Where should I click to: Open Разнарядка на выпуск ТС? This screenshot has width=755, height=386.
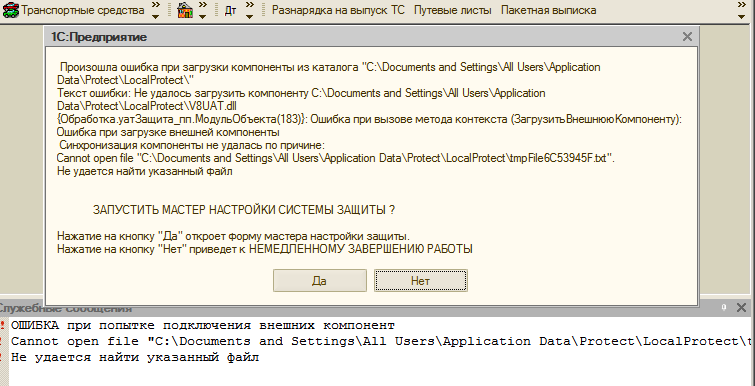(338, 10)
